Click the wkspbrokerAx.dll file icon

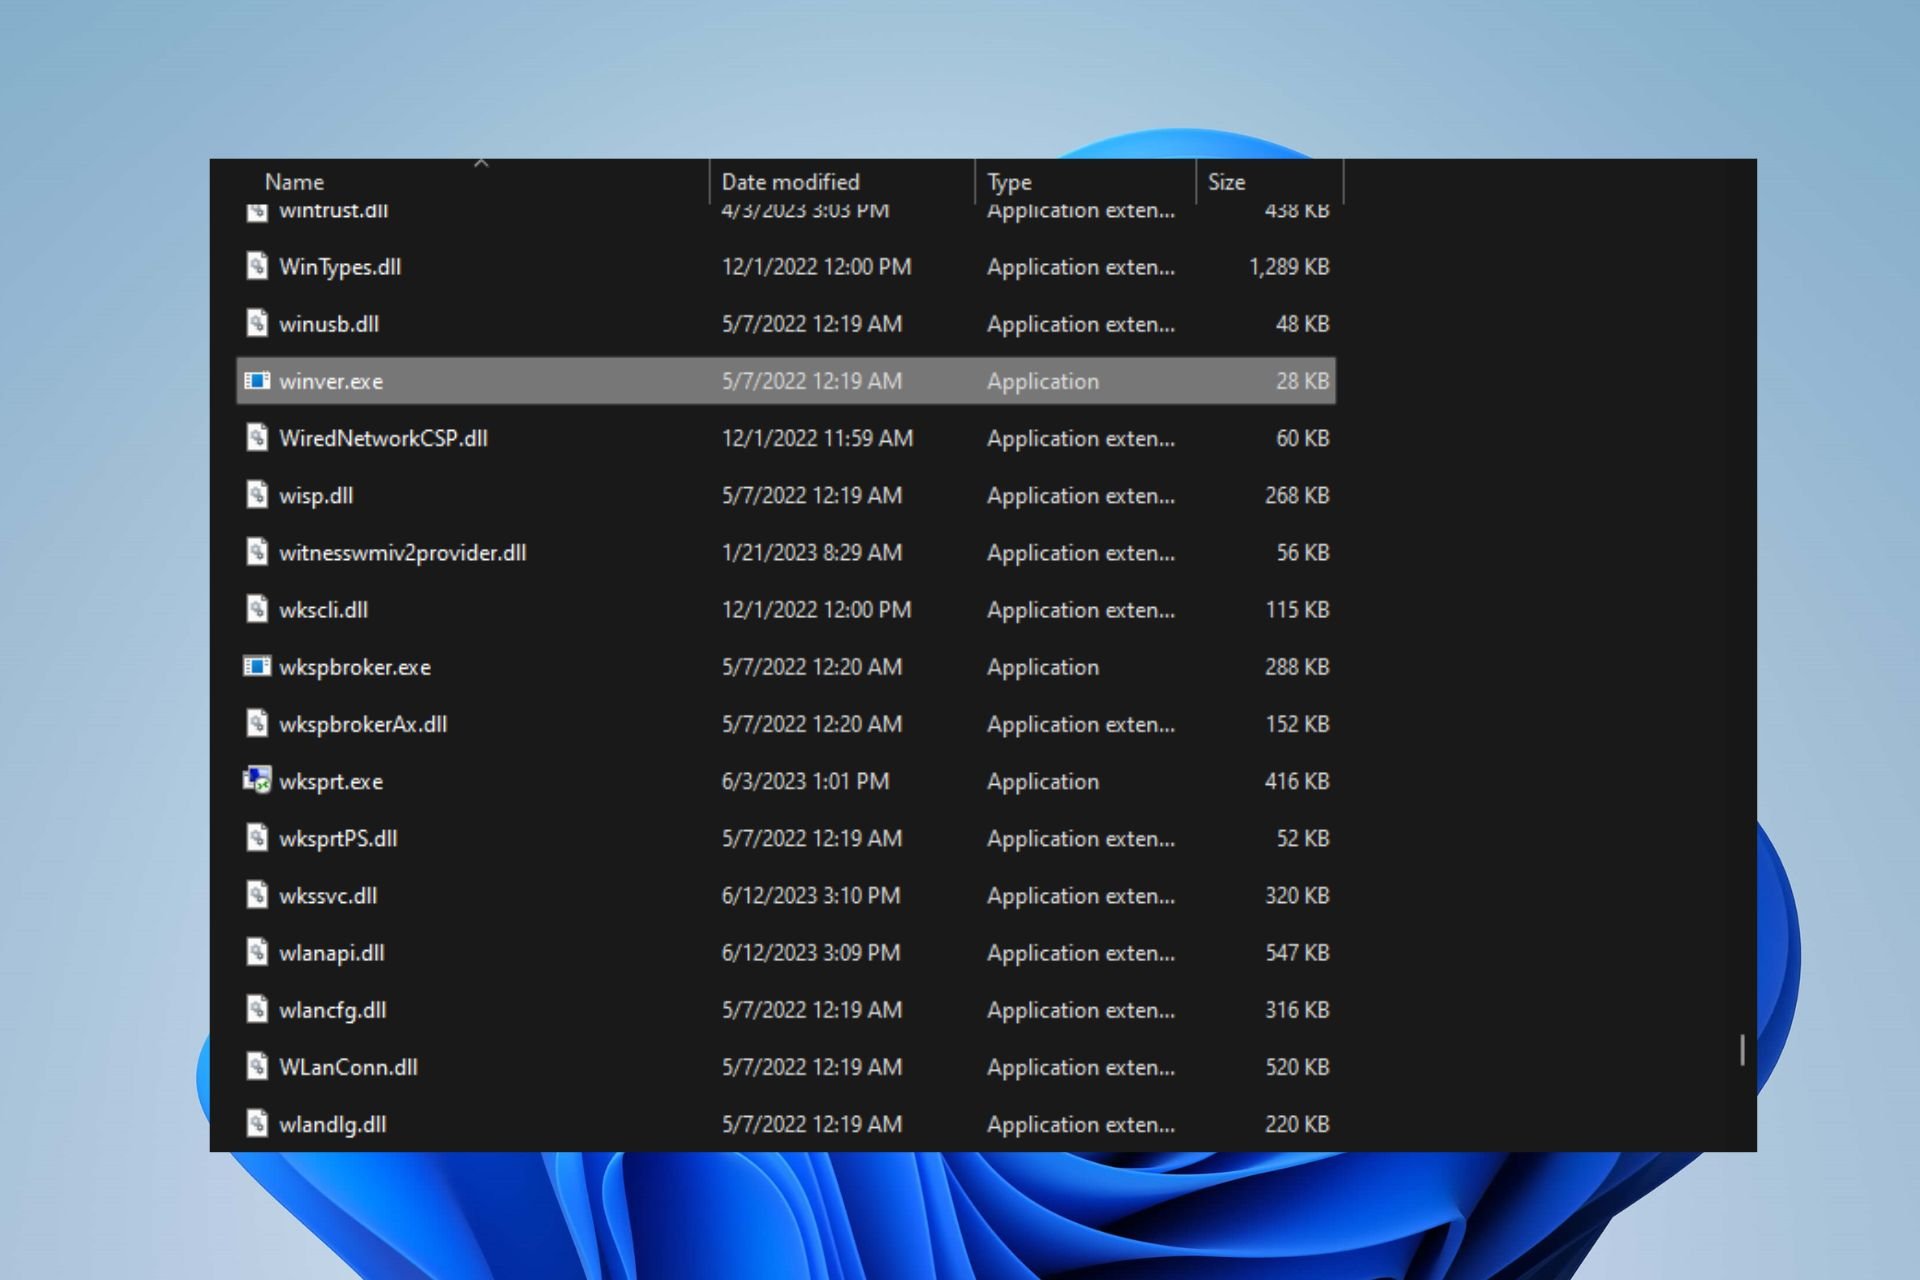coord(257,723)
